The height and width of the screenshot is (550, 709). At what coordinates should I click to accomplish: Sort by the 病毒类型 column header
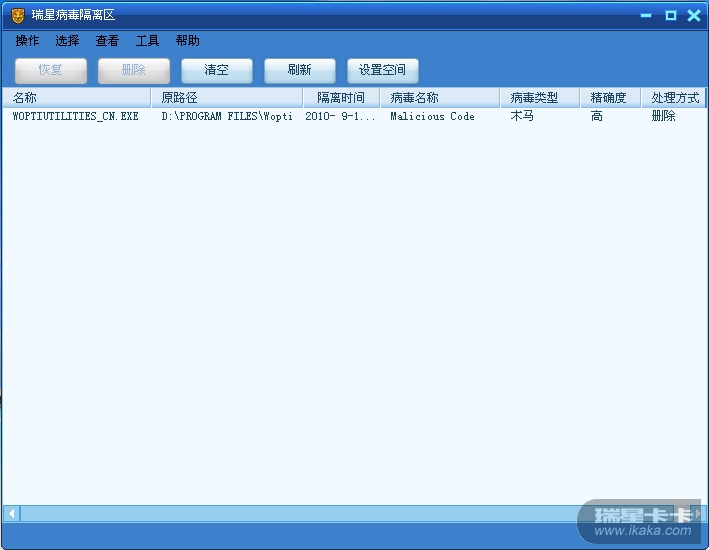coord(540,98)
